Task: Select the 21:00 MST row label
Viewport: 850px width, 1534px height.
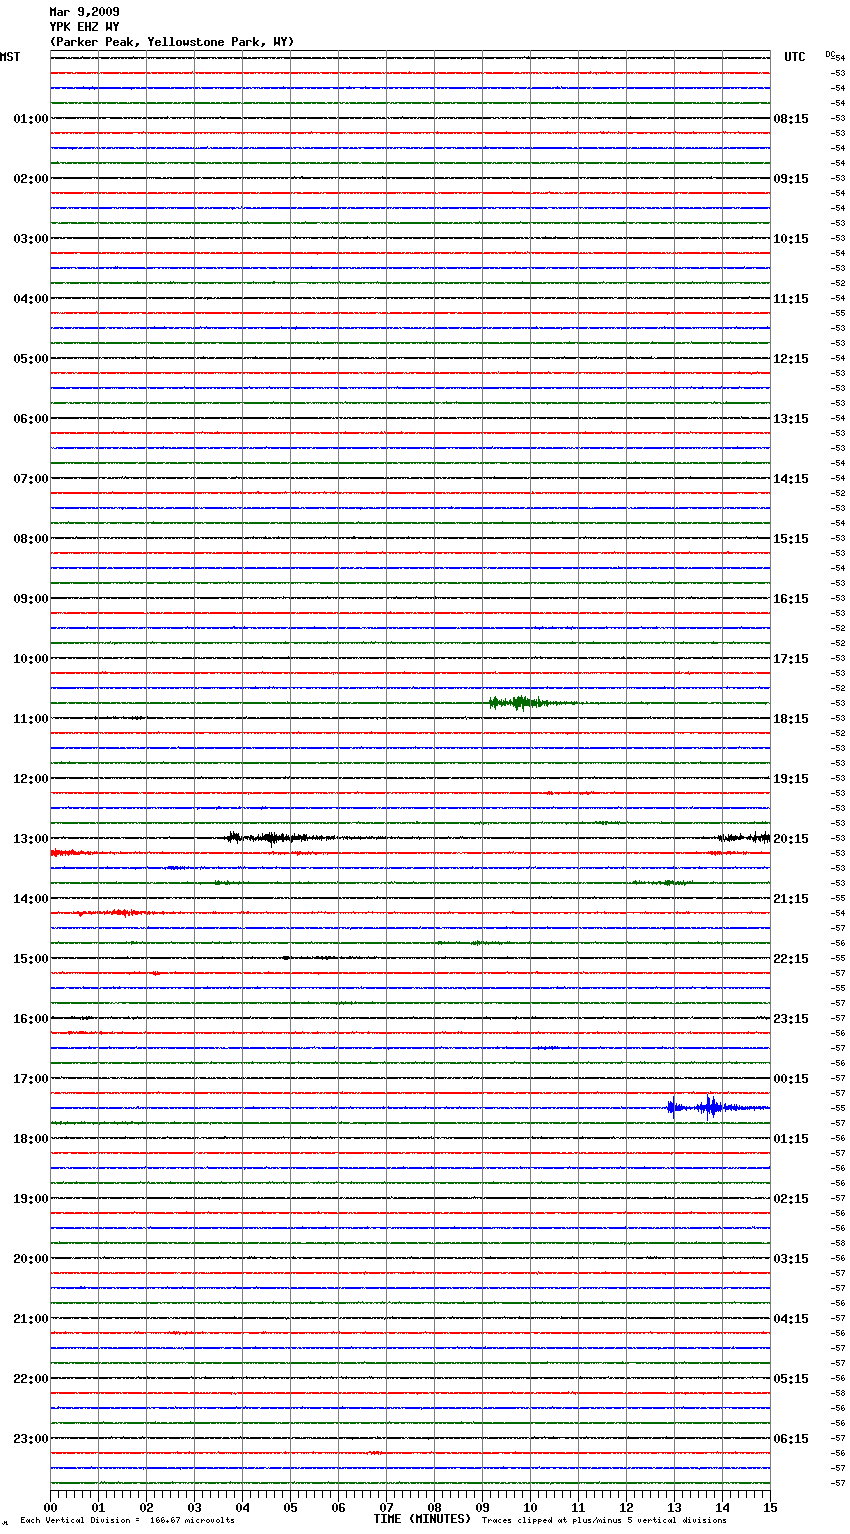Action: point(31,1319)
